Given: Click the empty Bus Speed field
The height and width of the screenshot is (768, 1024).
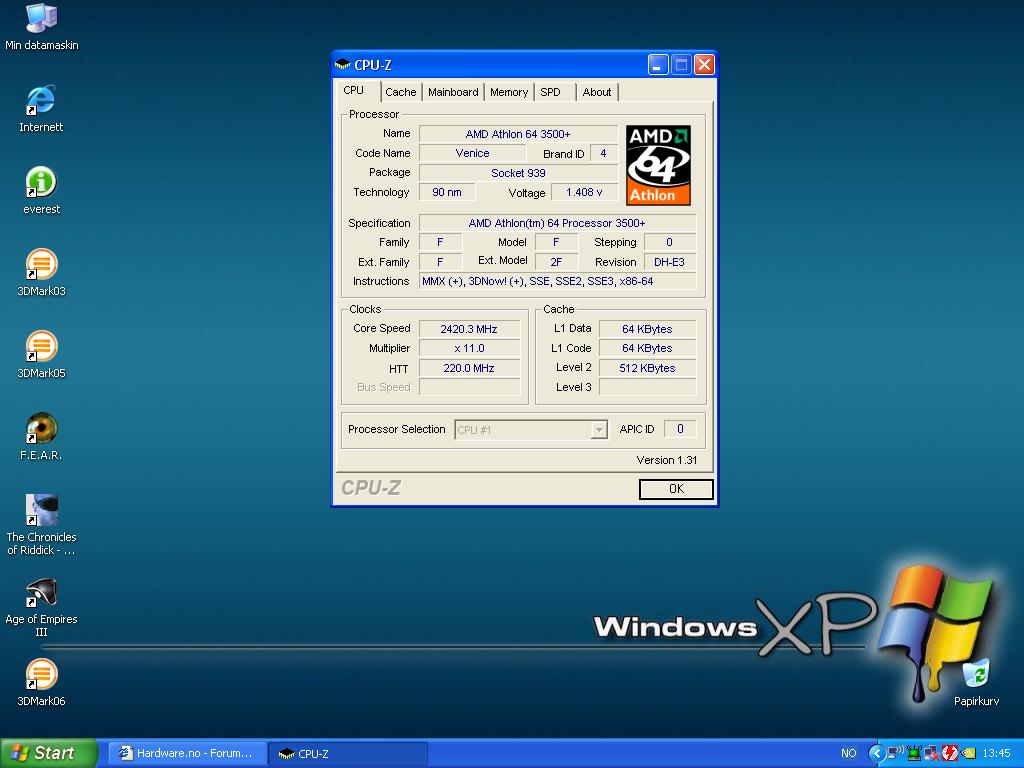Looking at the screenshot, I should pos(469,387).
